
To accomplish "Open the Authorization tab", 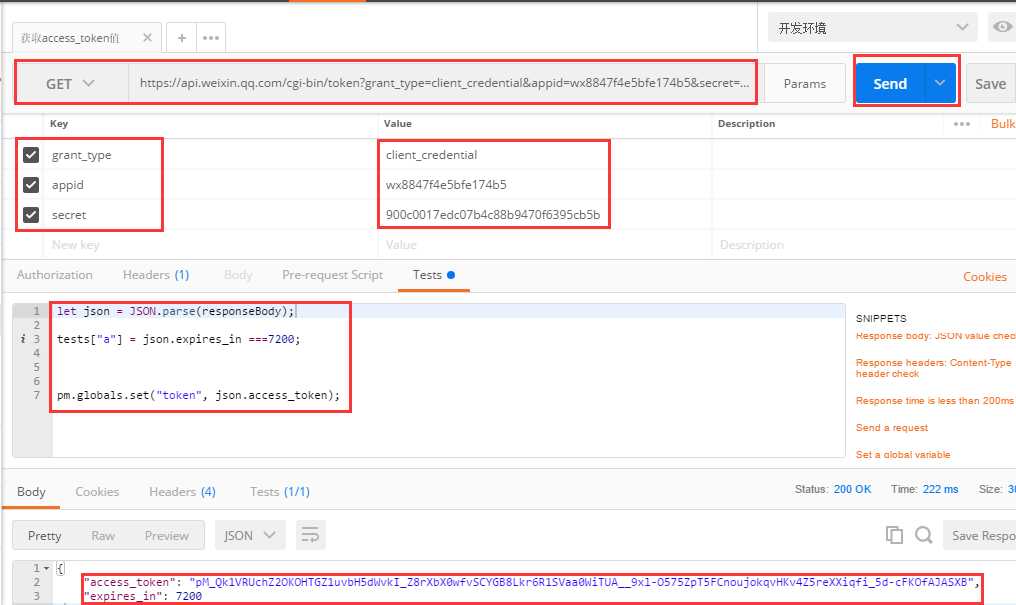I will point(54,275).
